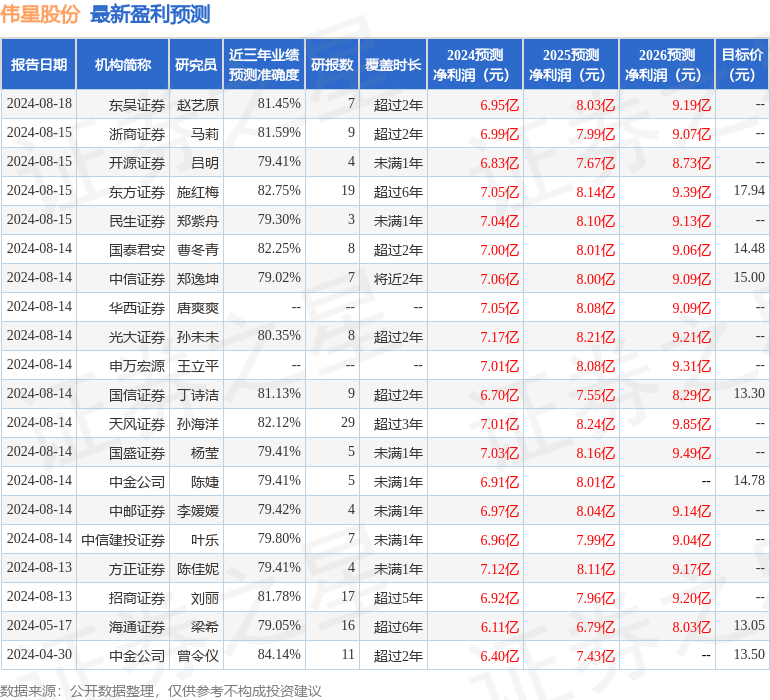
Task: Click researcher name 陈婕
Action: pyautogui.click(x=205, y=482)
